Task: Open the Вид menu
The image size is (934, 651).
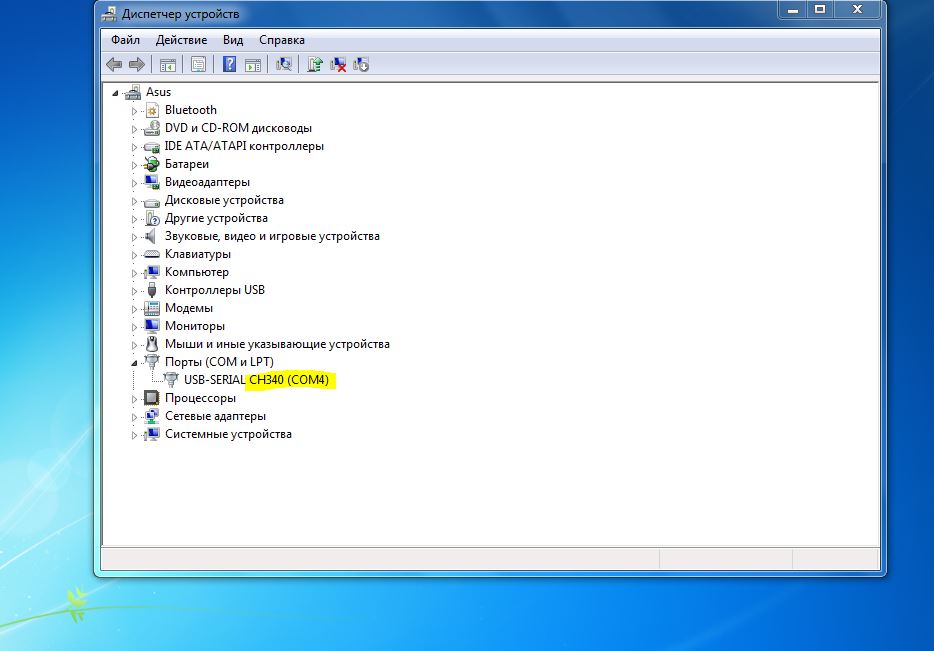Action: tap(233, 40)
